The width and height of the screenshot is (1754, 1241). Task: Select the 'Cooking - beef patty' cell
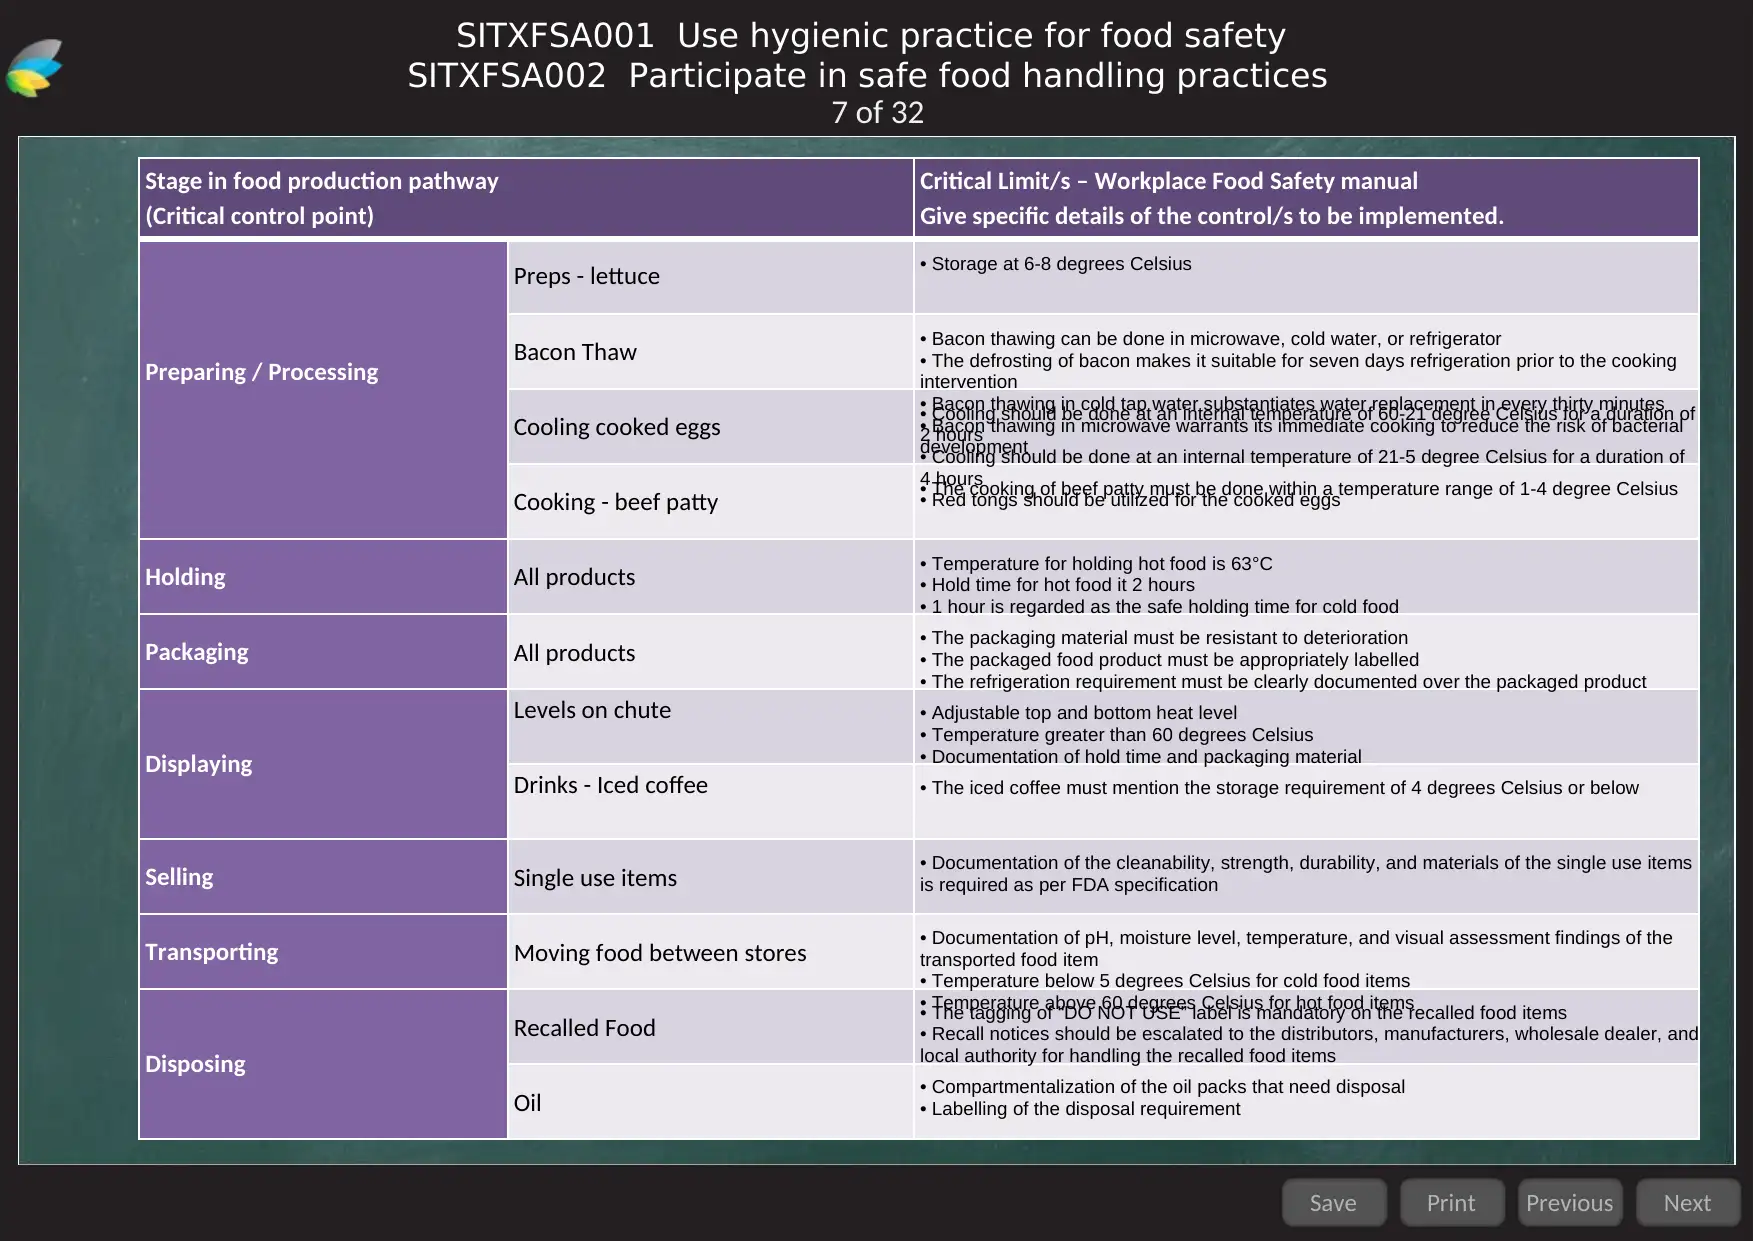point(710,502)
